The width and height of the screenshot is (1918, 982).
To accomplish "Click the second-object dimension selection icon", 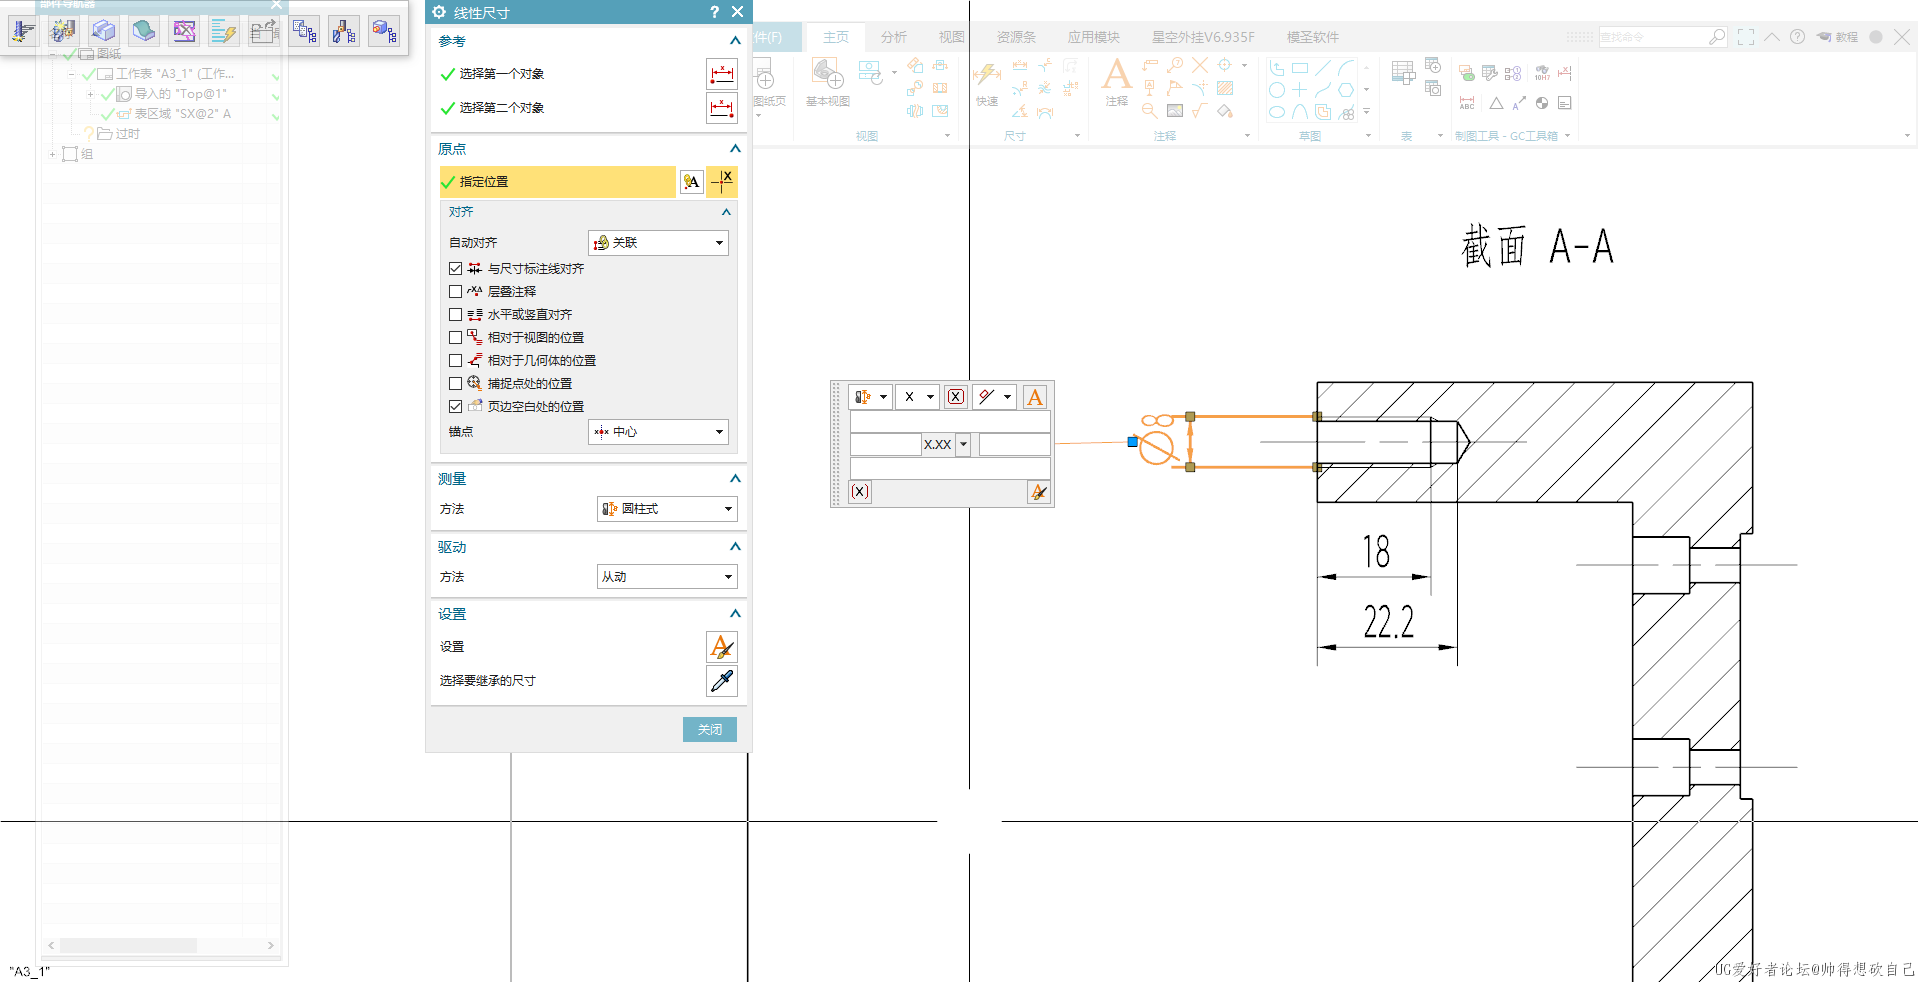I will (722, 108).
